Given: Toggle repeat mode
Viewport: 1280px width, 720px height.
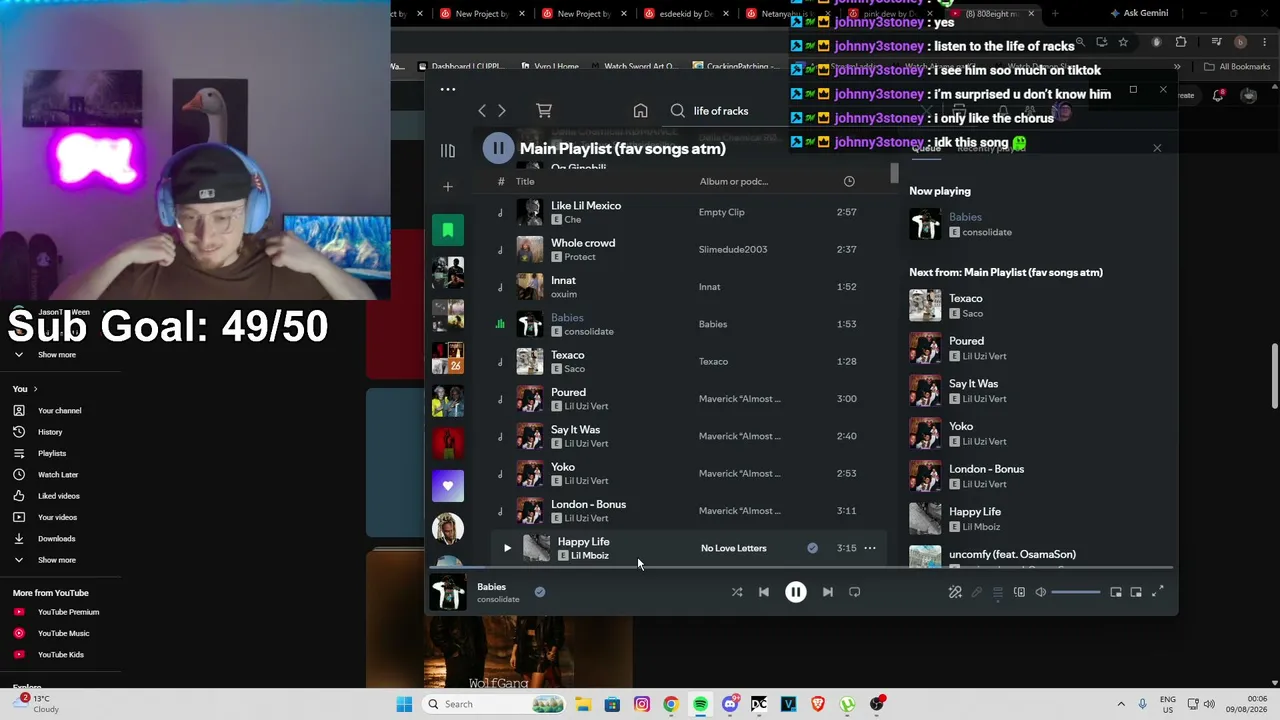Looking at the screenshot, I should click(855, 592).
